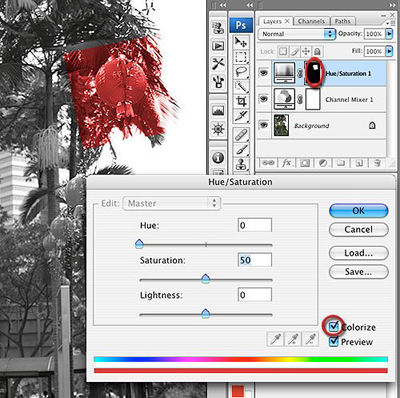This screenshot has width=400, height=398.
Task: Select the Background layer thumbnail
Action: [x=281, y=125]
